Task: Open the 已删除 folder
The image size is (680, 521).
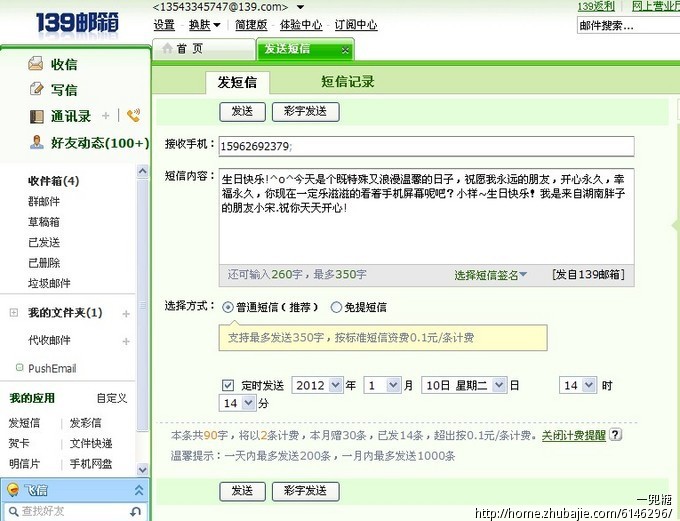Action: [x=44, y=263]
